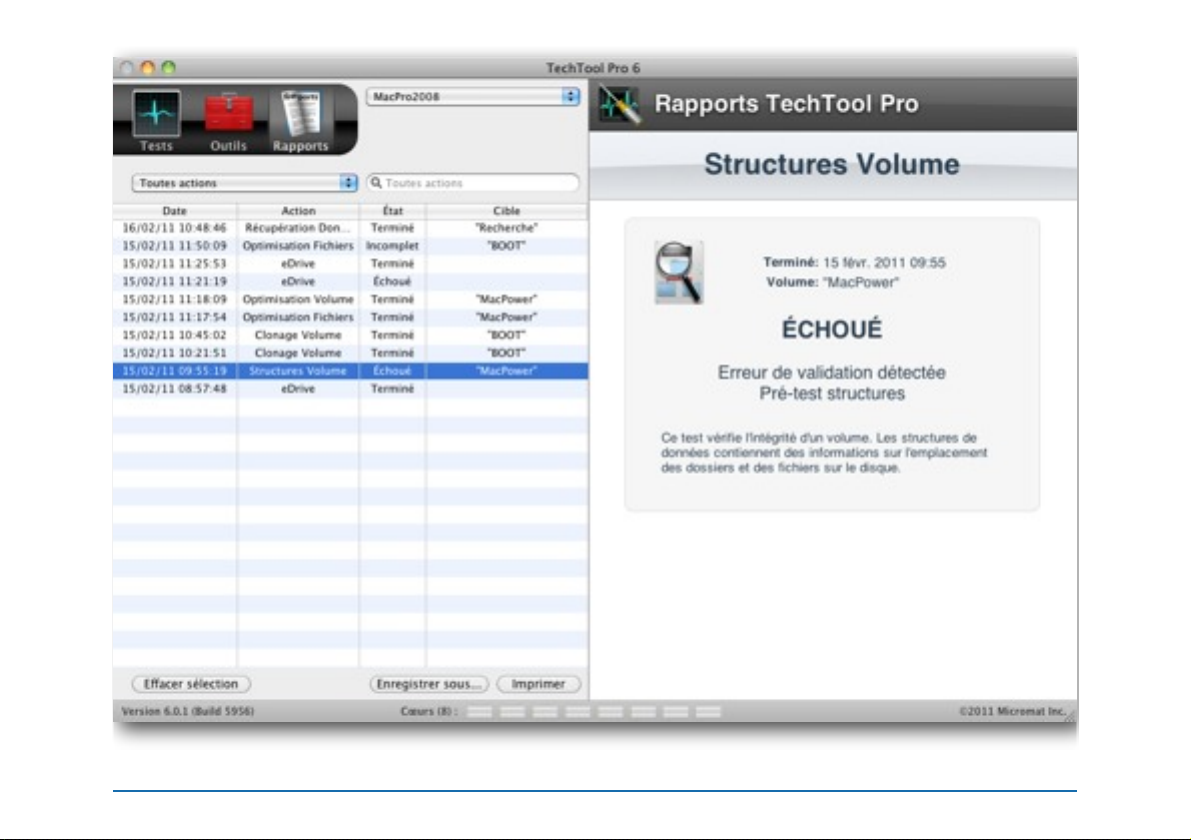Viewport: 1191px width, 840px height.
Task: Click the Optimisation Fichiers cell in the Incomplet row
Action: [298, 246]
